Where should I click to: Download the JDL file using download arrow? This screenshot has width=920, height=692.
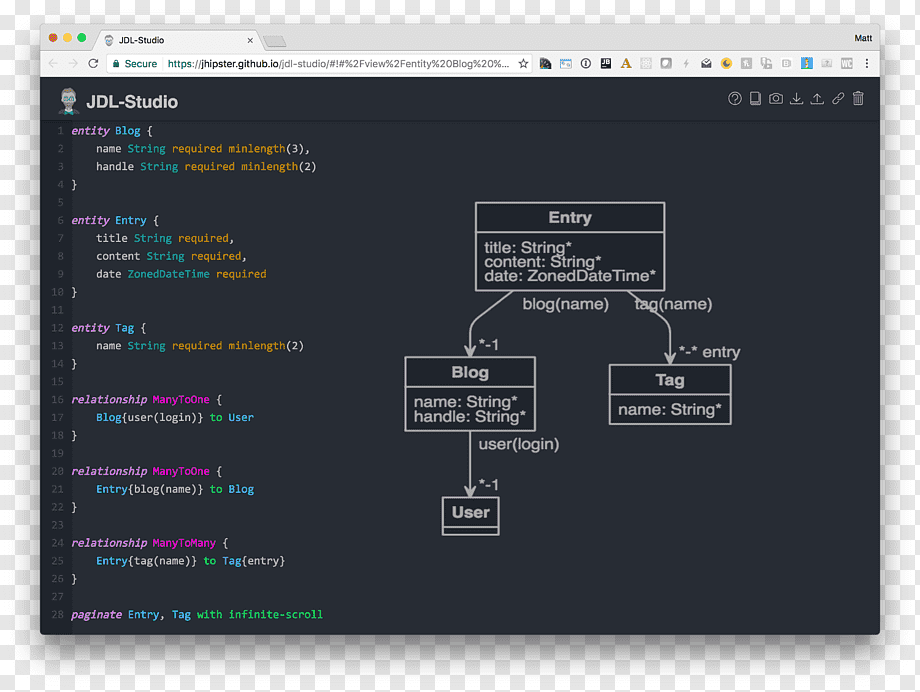[796, 99]
